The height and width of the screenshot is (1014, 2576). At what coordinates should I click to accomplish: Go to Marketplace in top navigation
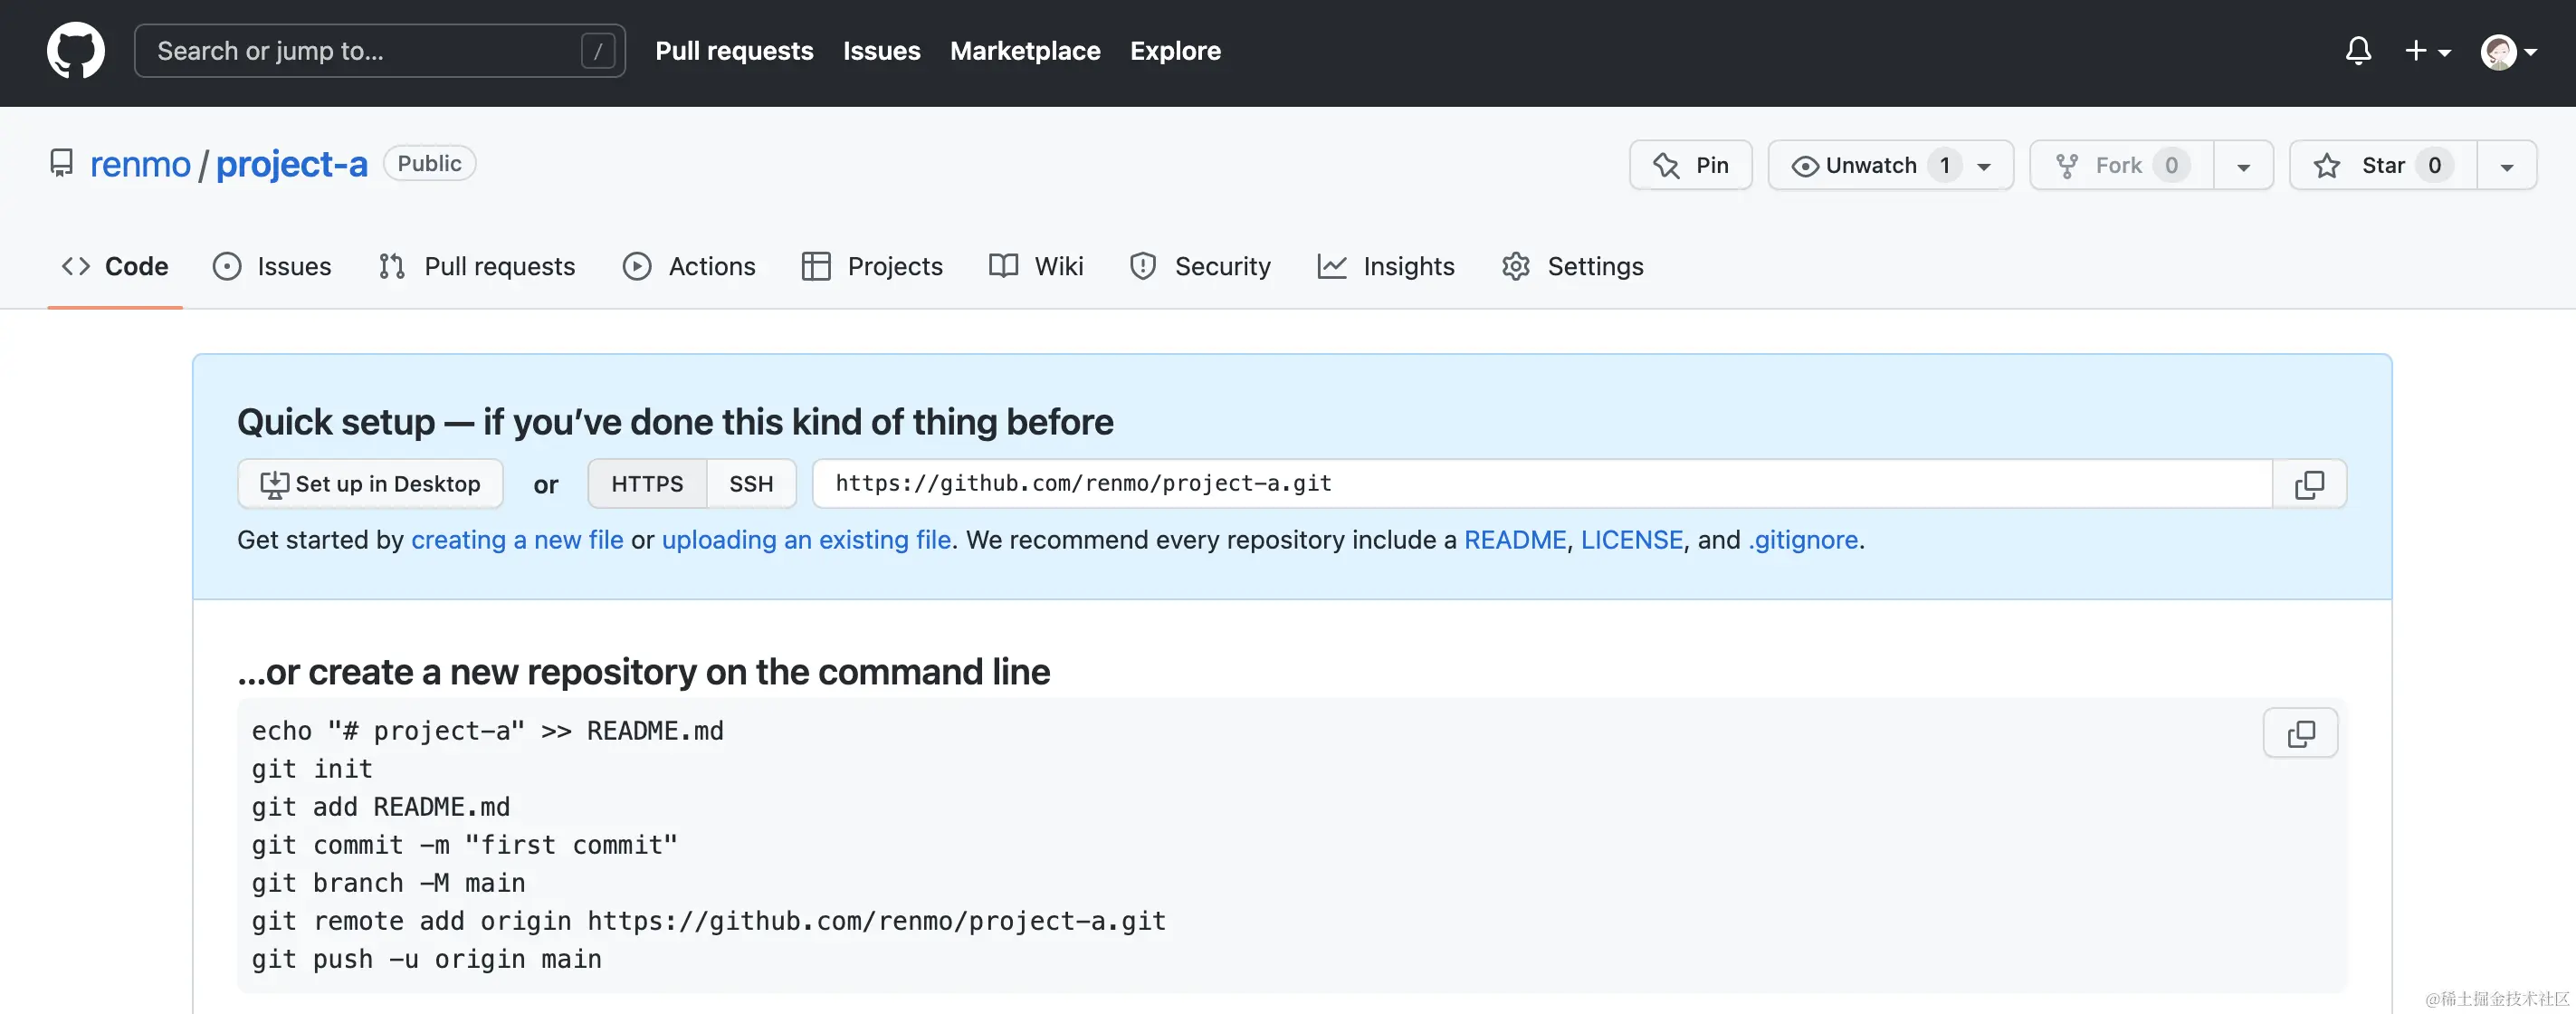[x=1024, y=51]
